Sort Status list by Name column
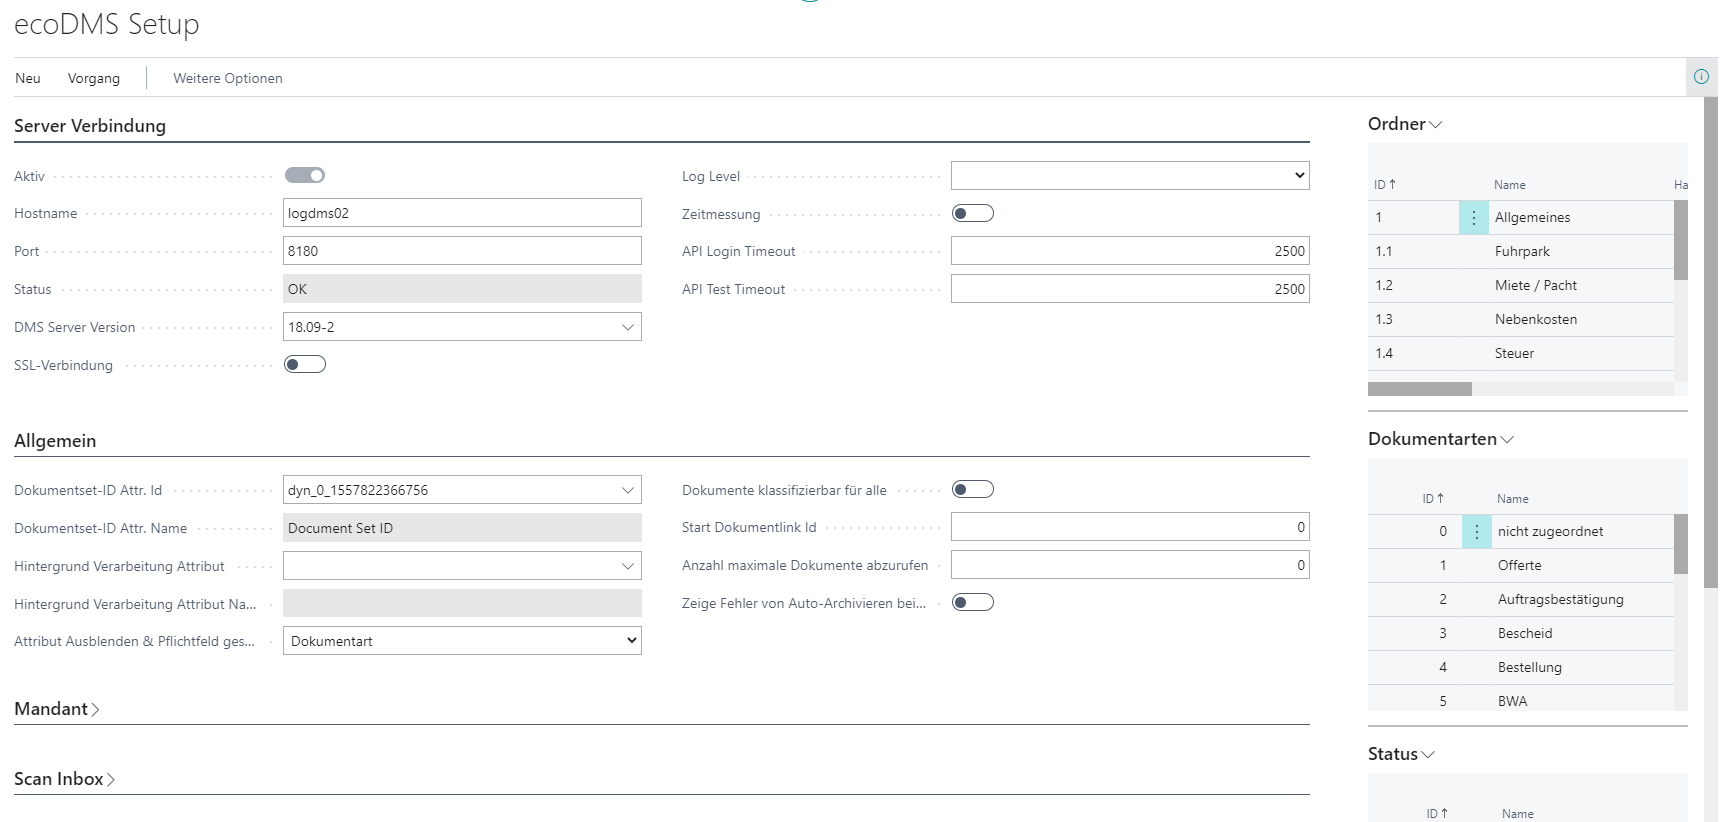The image size is (1736, 822). 1518,814
